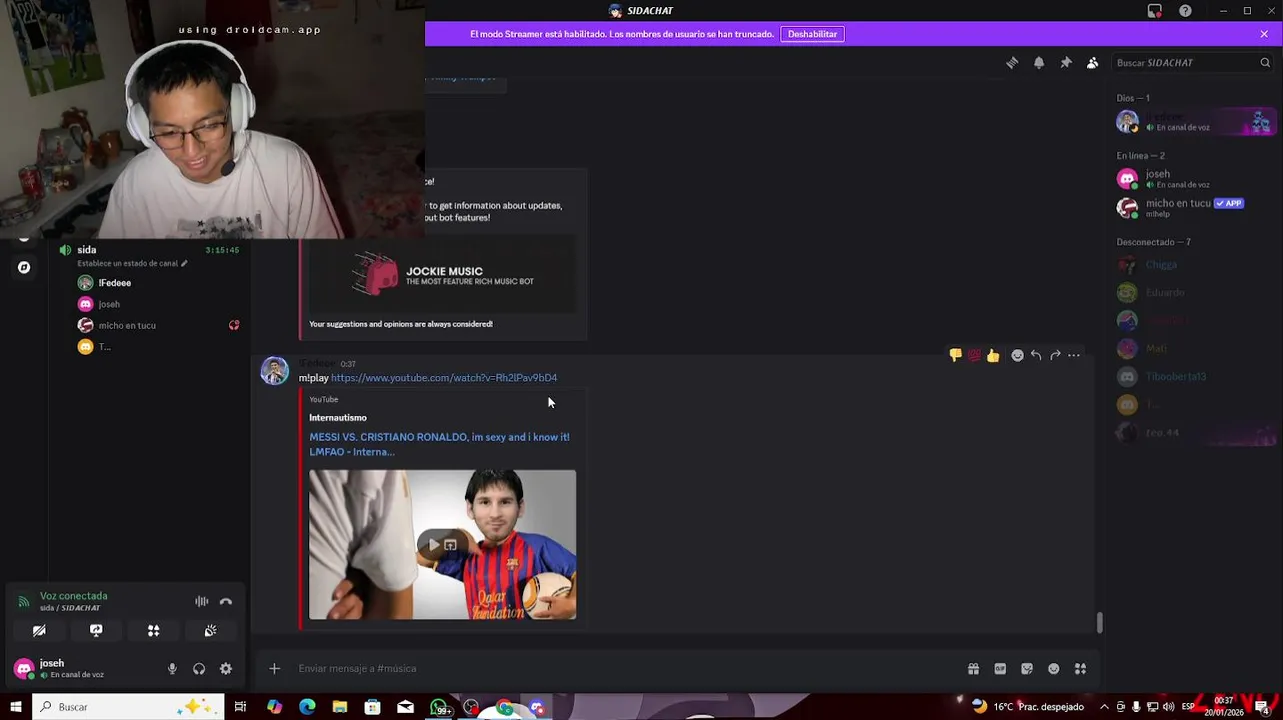Open Task View on taskbar
The width and height of the screenshot is (1283, 720).
240,707
